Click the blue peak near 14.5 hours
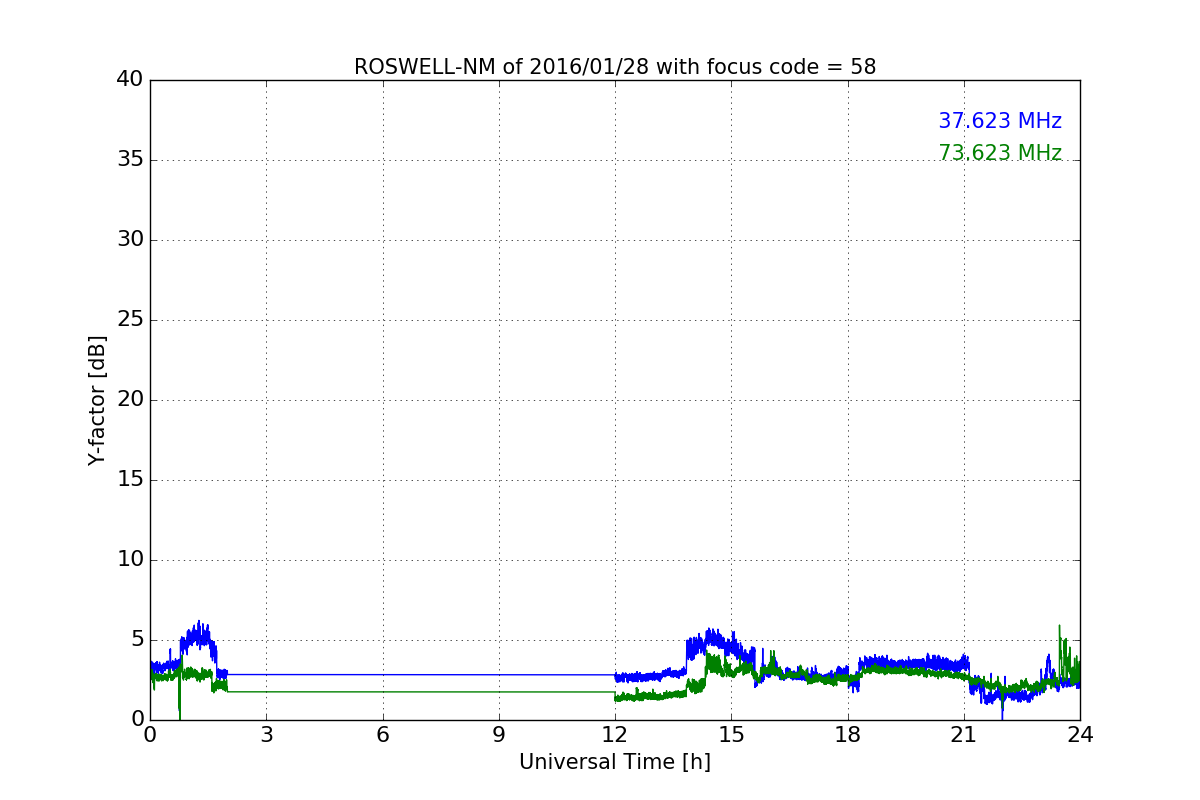Viewport: 1200px width, 800px height. pos(711,640)
